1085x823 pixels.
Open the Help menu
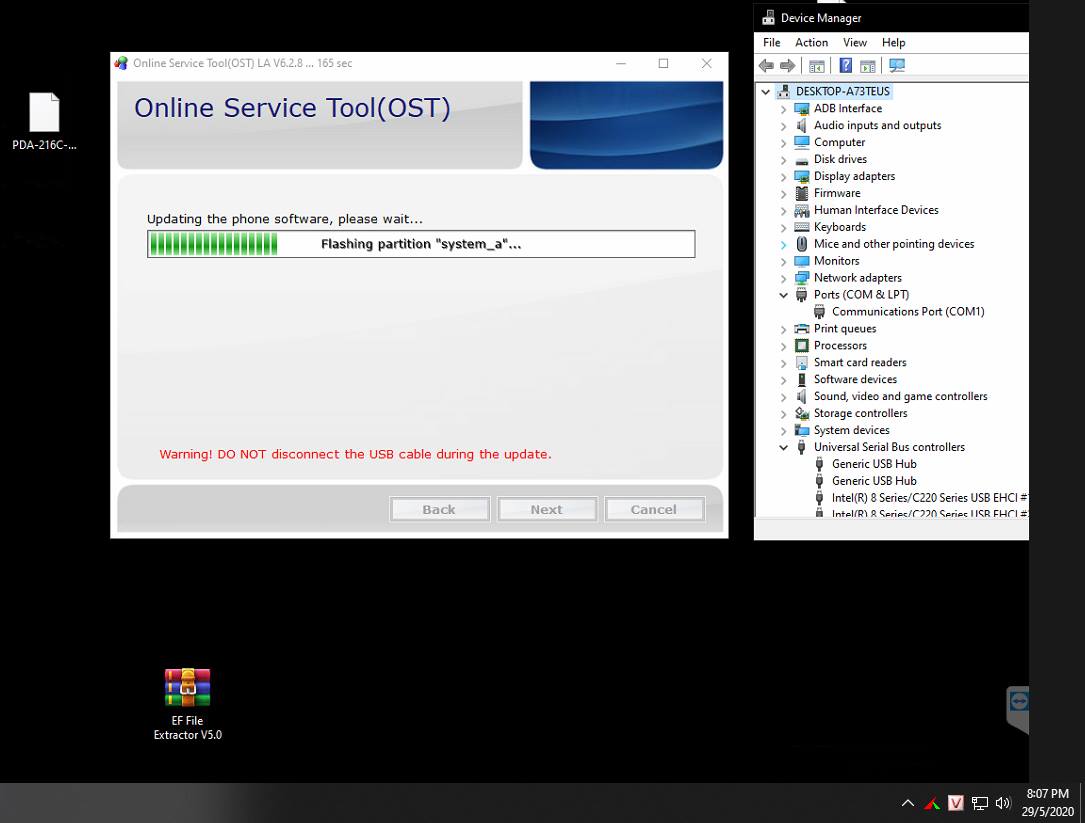(x=893, y=42)
